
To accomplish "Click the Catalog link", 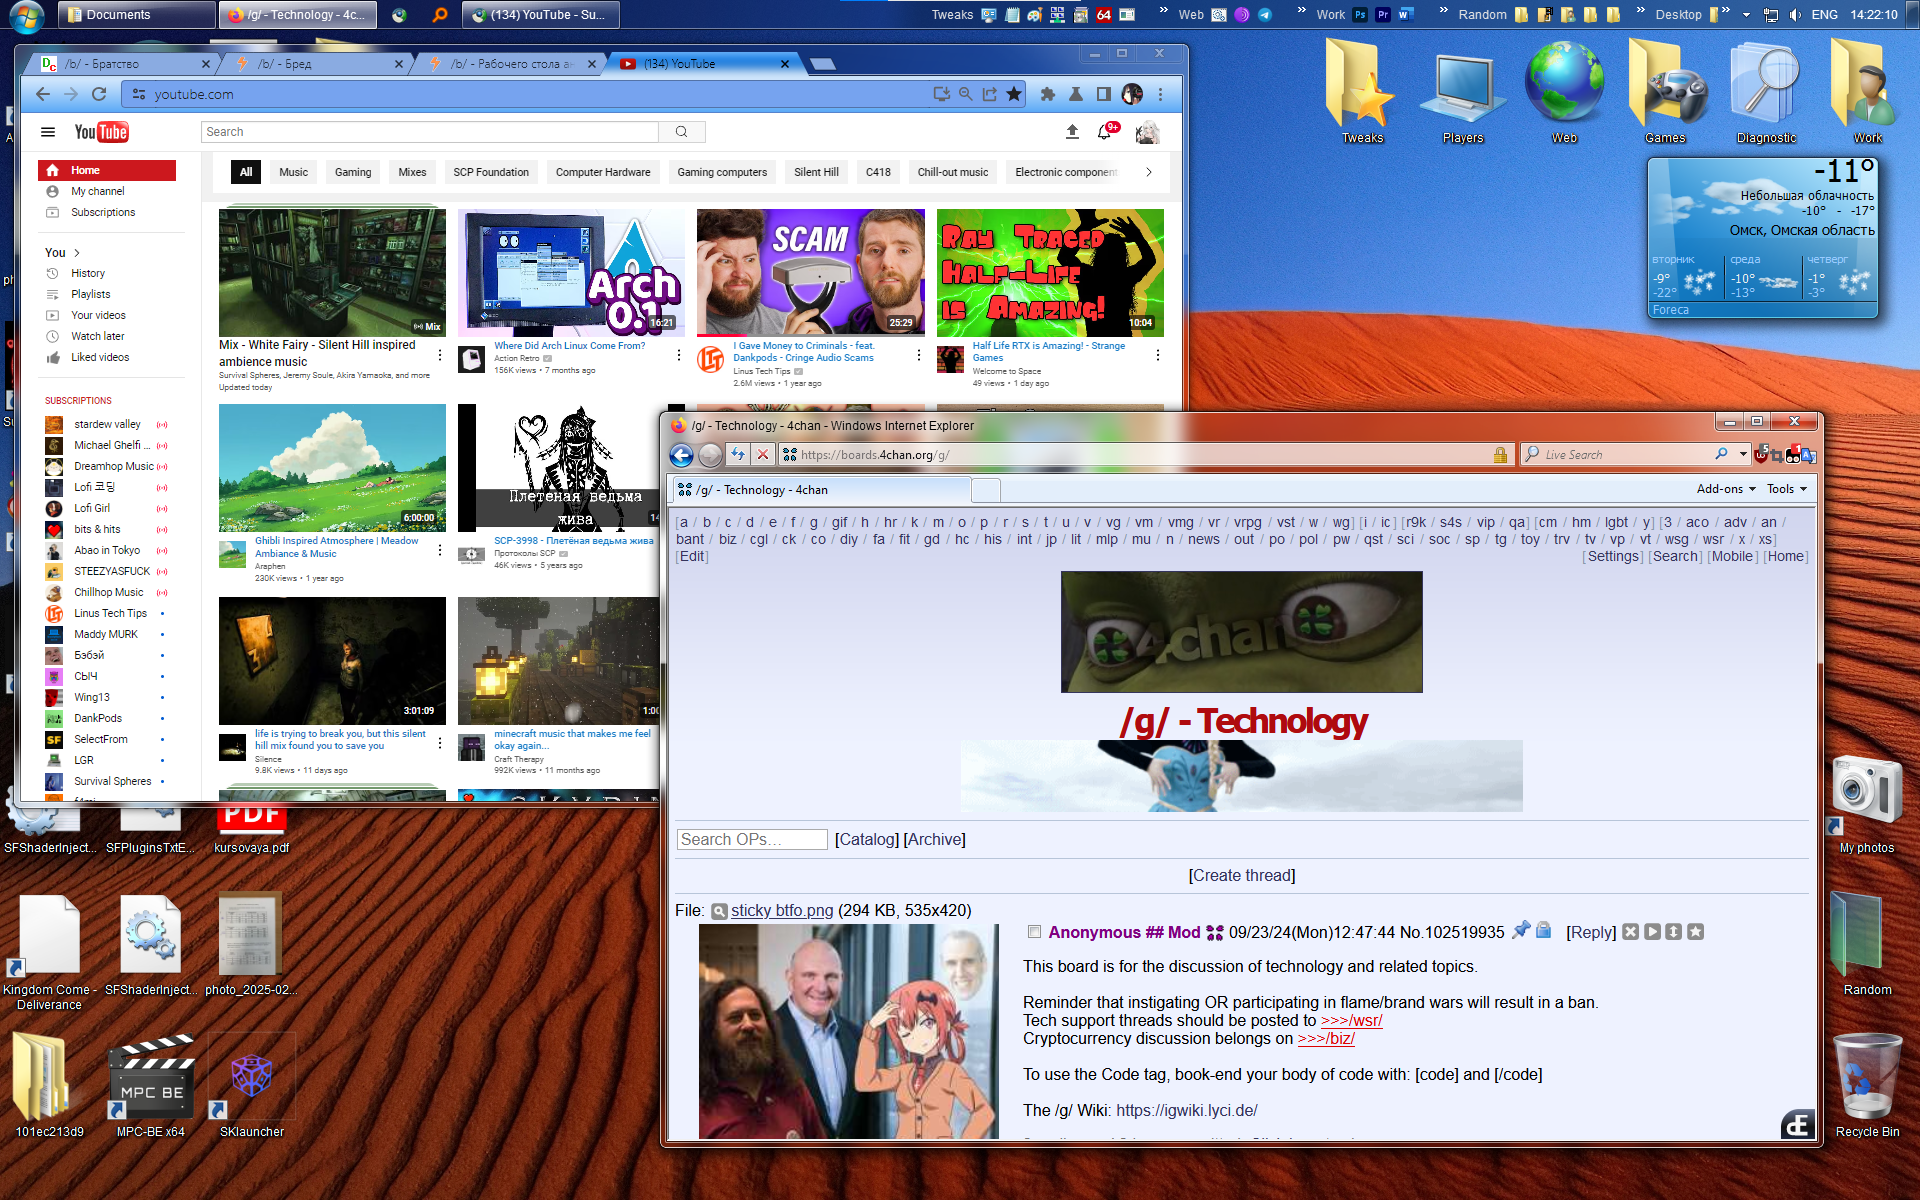I will (x=866, y=840).
